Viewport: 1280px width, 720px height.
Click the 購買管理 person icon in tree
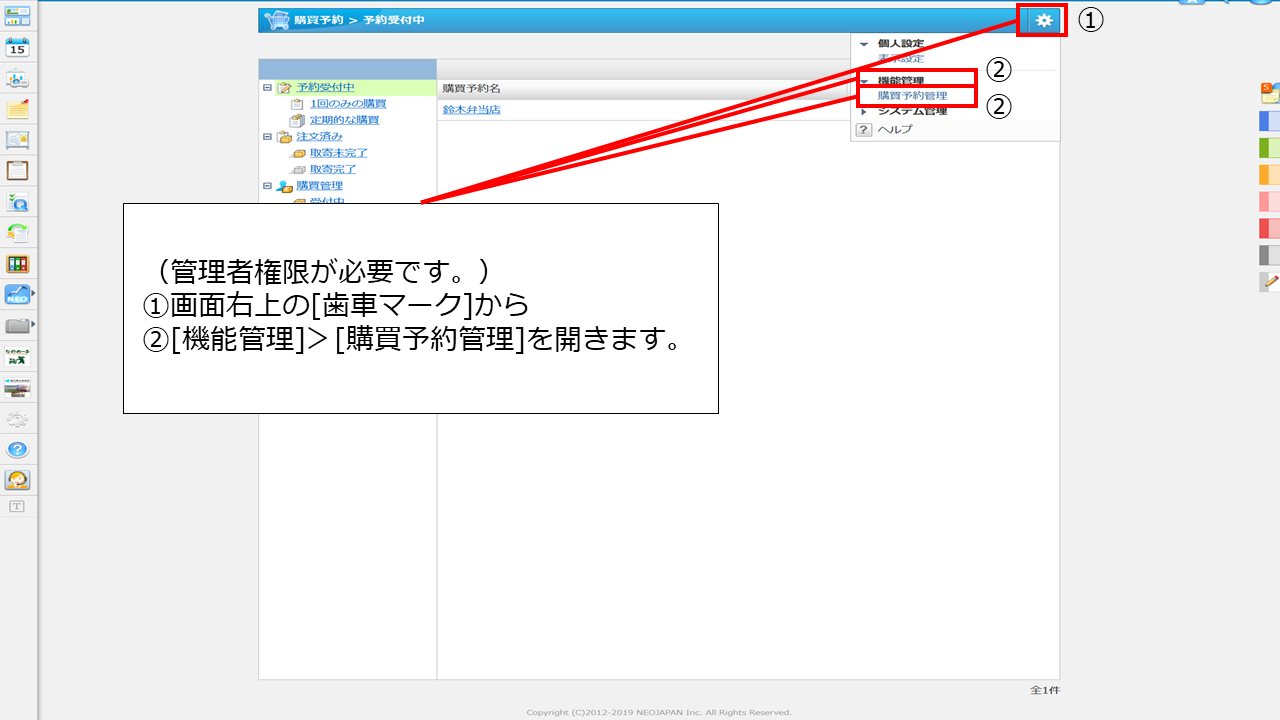coord(285,186)
